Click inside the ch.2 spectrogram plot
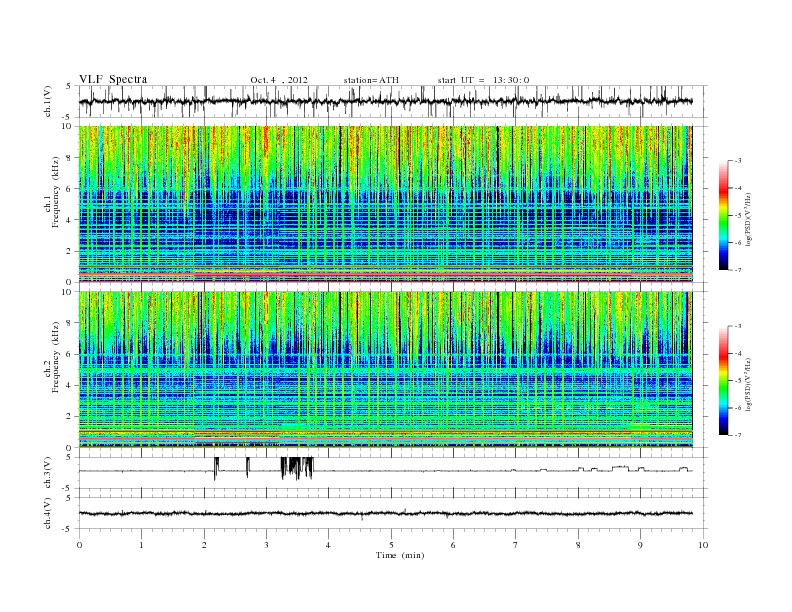Screen dimensions: 792x612 385,370
